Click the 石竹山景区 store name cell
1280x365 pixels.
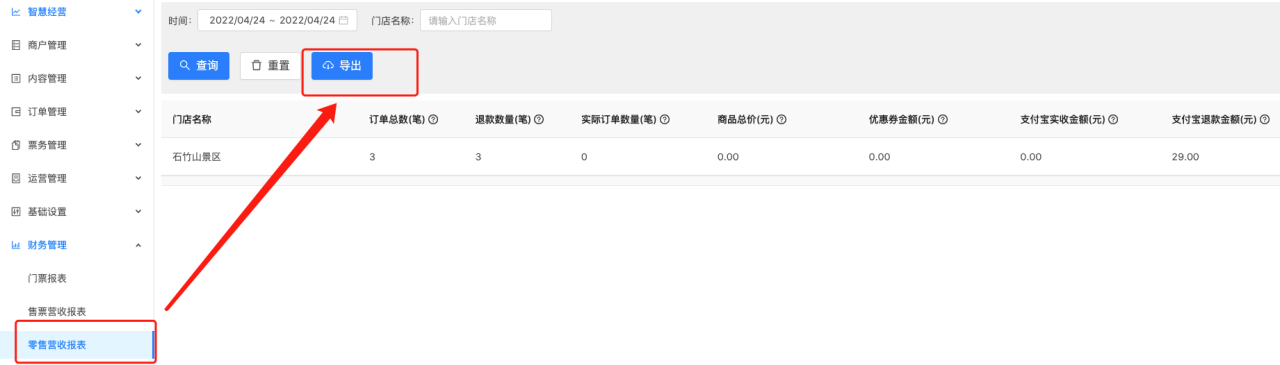(196, 157)
